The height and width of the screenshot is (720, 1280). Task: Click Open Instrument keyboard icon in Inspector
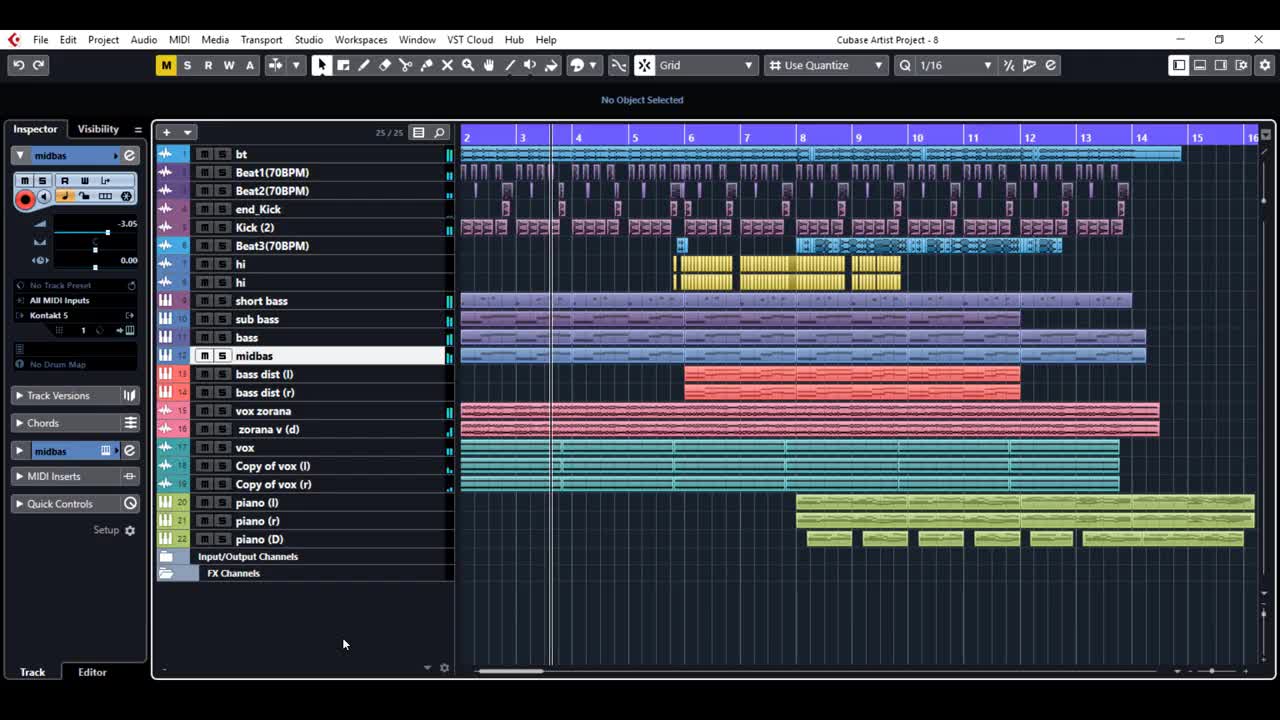130,330
